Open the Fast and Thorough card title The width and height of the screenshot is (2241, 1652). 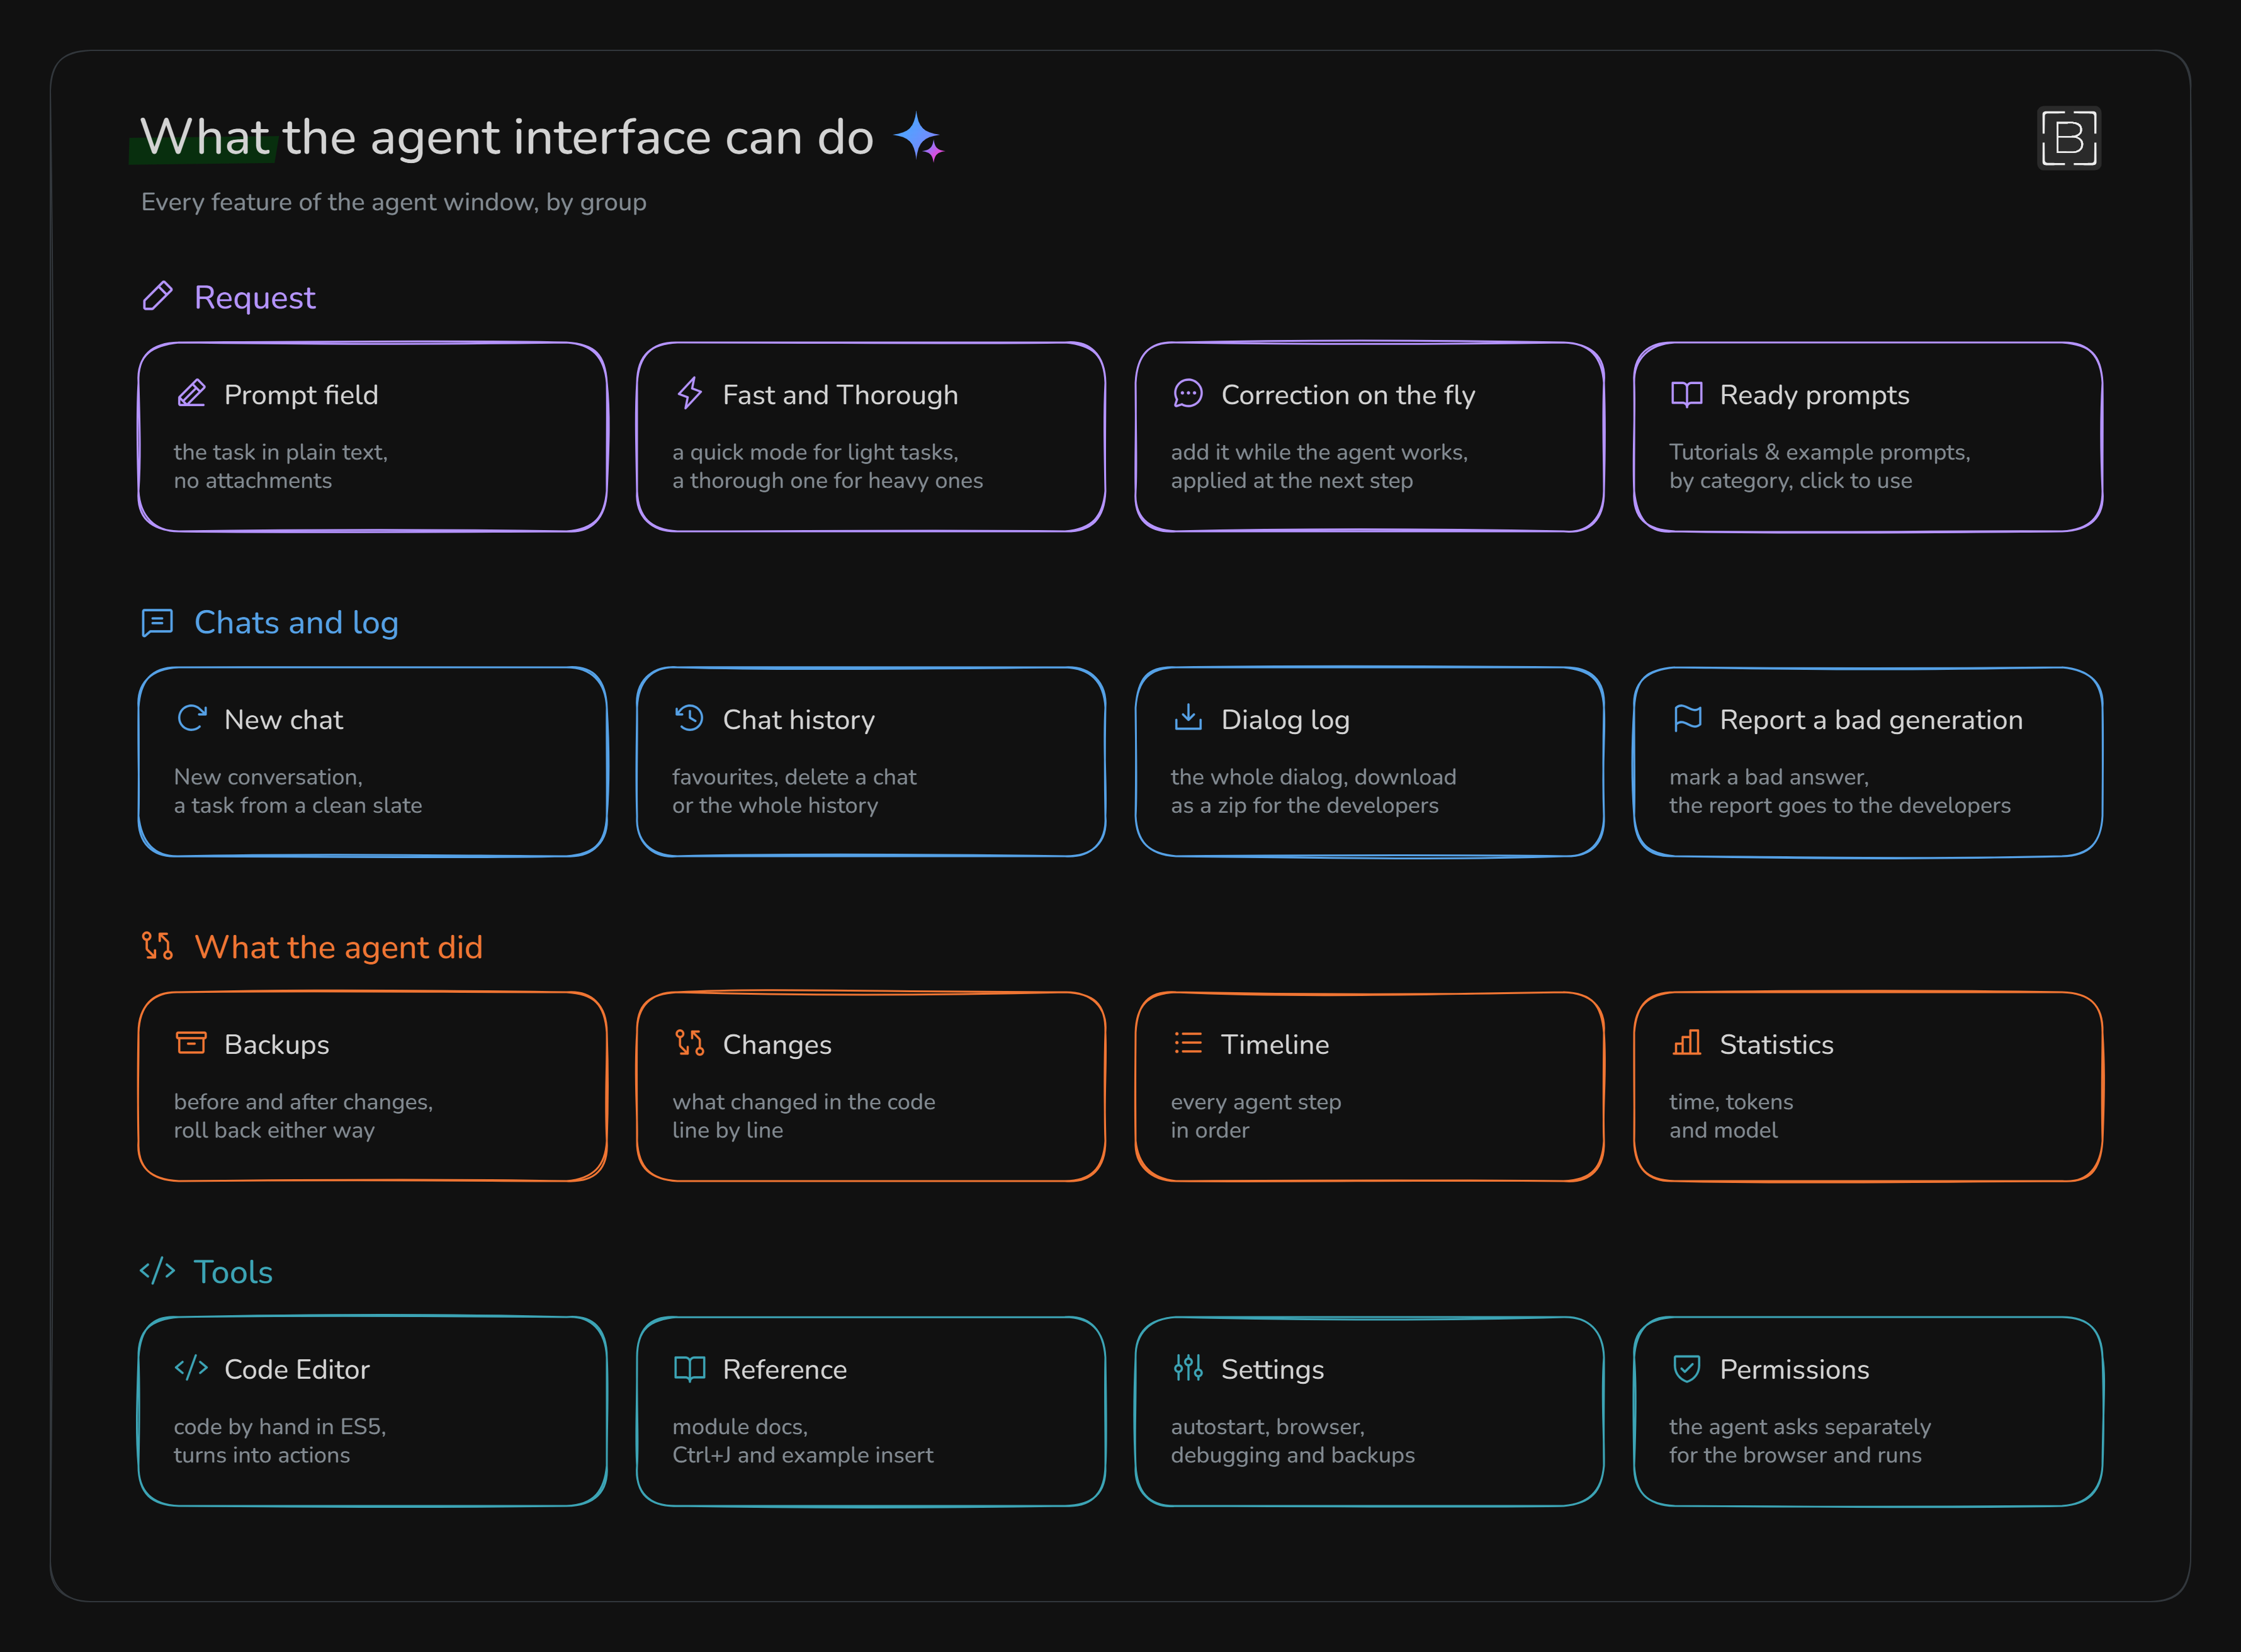(x=840, y=395)
